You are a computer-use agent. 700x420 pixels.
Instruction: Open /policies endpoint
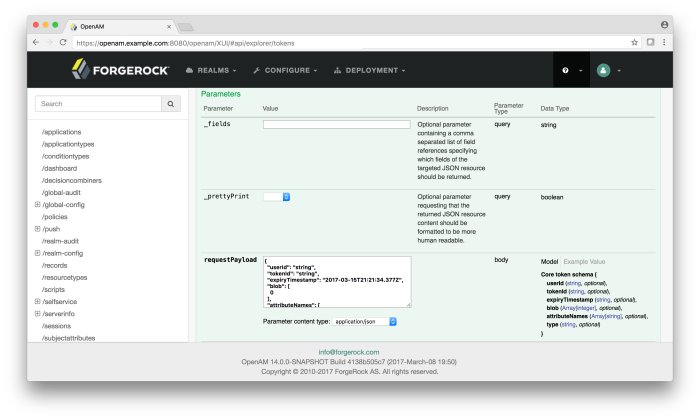click(x=54, y=216)
